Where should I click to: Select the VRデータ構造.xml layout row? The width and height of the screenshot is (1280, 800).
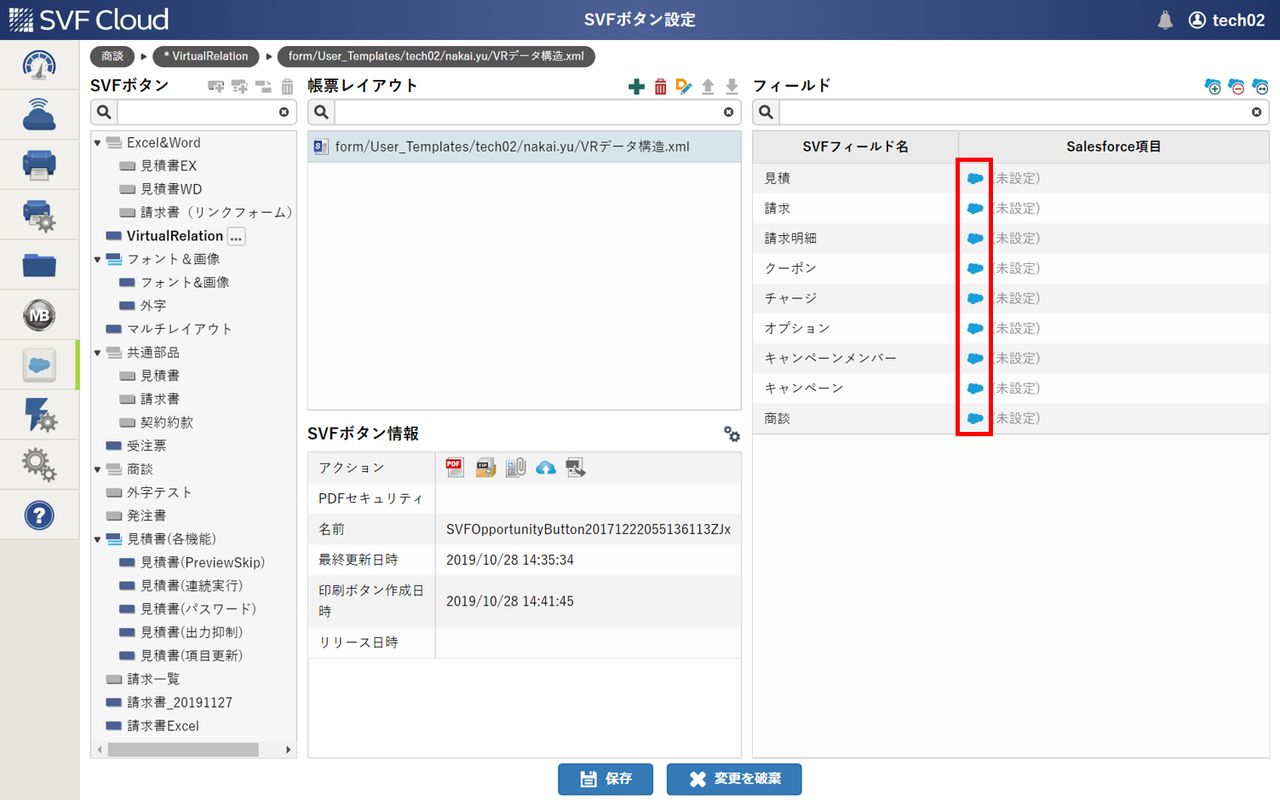point(524,147)
